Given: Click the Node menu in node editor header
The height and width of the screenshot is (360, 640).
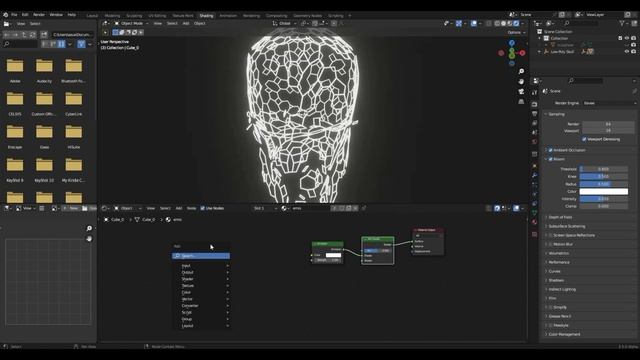Looking at the screenshot, I should coord(191,209).
